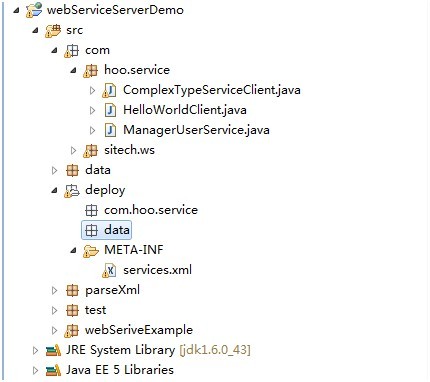
Task: Collapse the webServiceServerDemo project node
Action: click(16, 10)
